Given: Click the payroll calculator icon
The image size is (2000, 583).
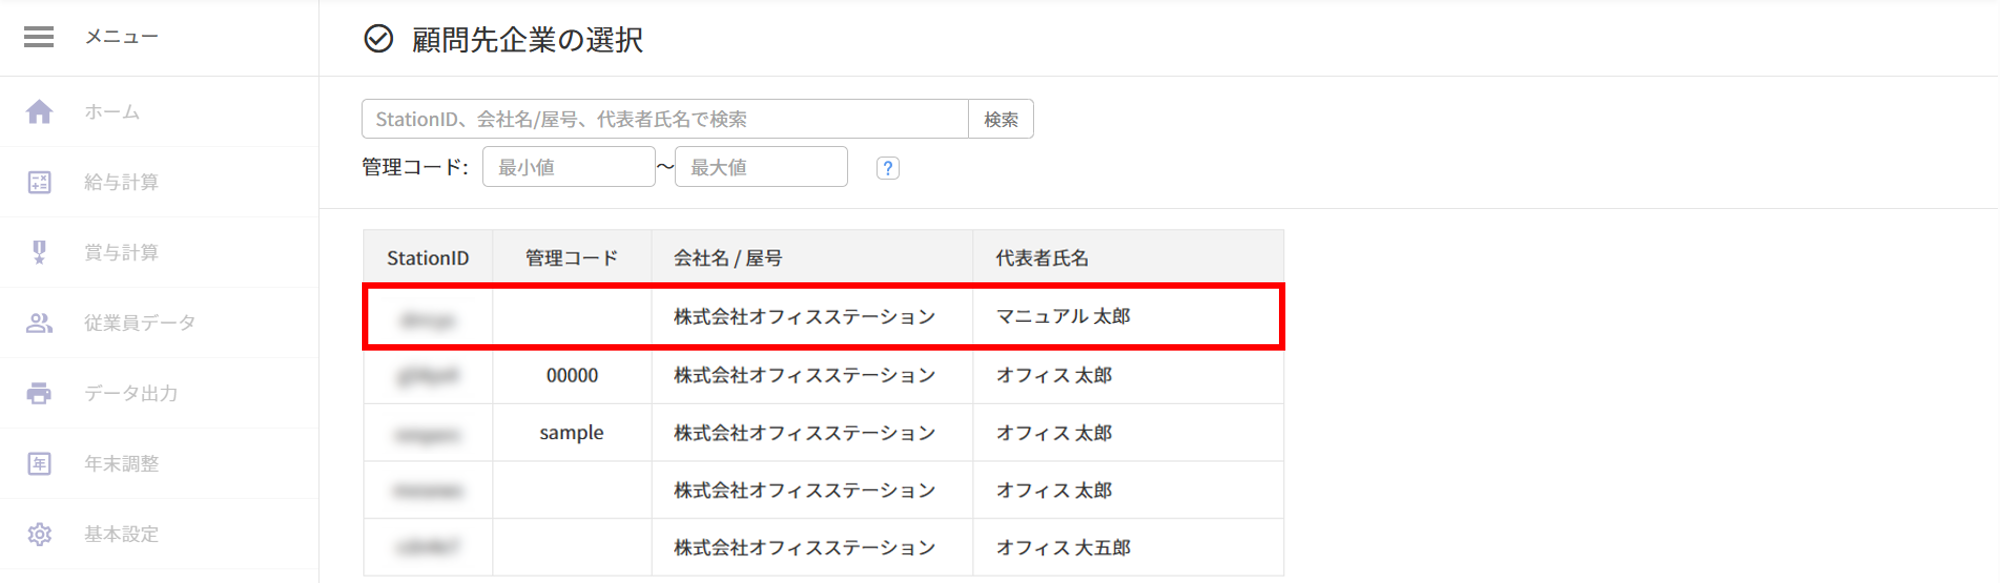Looking at the screenshot, I should pos(39,182).
